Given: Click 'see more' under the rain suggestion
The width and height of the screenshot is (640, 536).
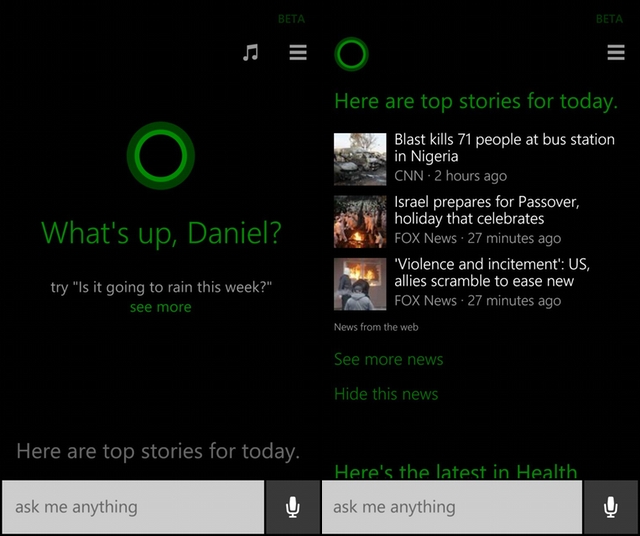Looking at the screenshot, I should point(160,307).
